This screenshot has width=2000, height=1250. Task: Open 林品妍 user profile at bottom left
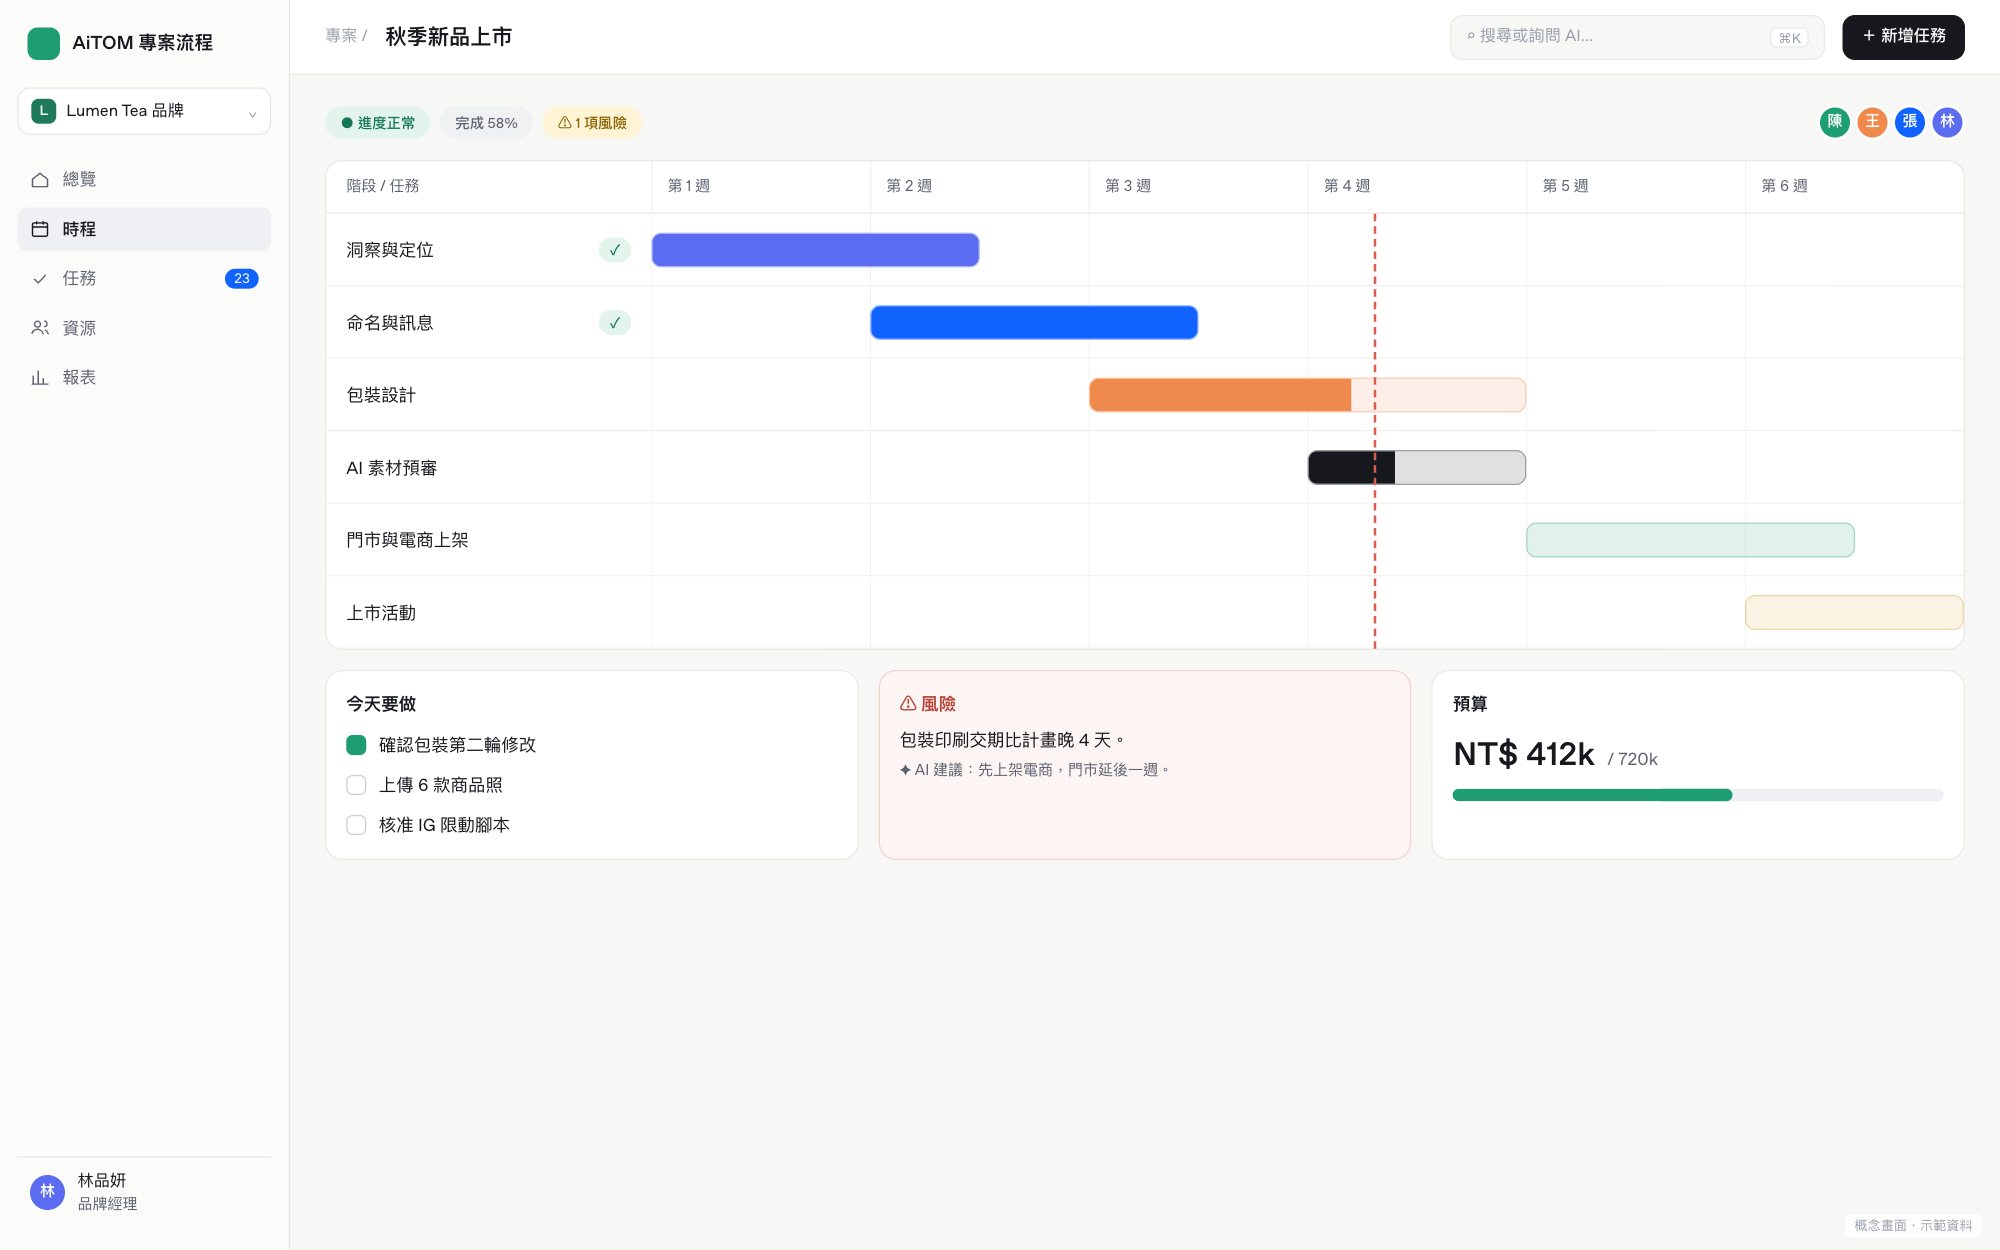144,1192
